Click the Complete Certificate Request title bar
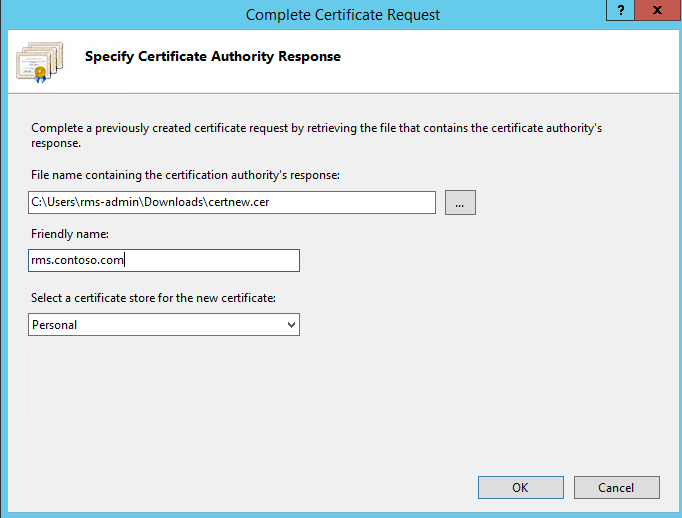The height and width of the screenshot is (518, 682). pyautogui.click(x=343, y=15)
